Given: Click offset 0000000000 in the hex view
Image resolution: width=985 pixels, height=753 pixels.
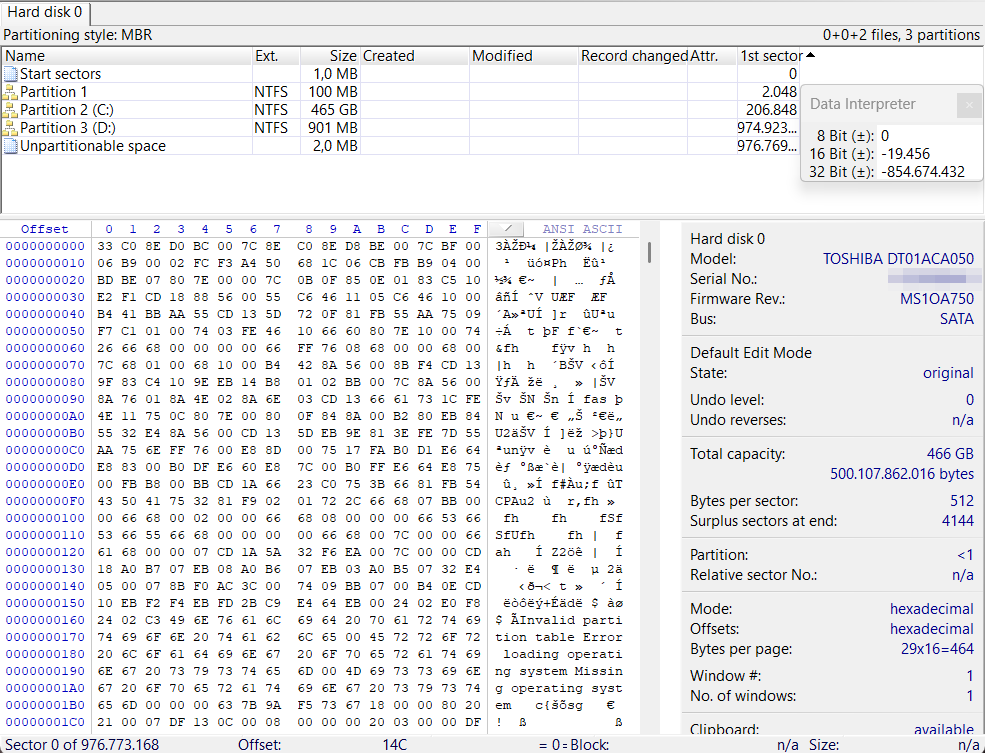Looking at the screenshot, I should pos(45,246).
